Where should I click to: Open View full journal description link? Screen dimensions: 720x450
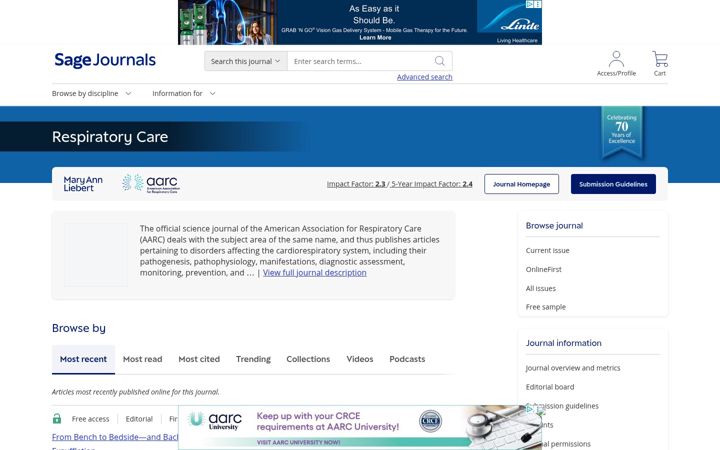coord(315,273)
